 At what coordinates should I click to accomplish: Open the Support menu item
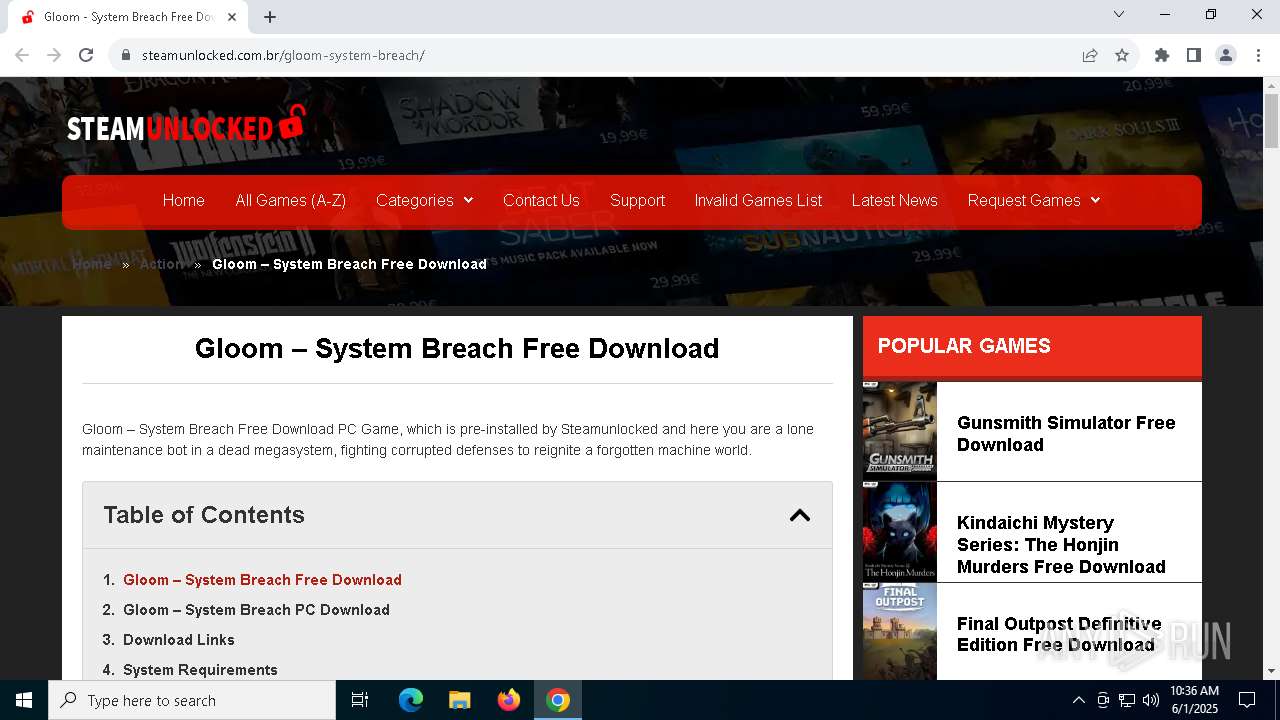coord(637,200)
